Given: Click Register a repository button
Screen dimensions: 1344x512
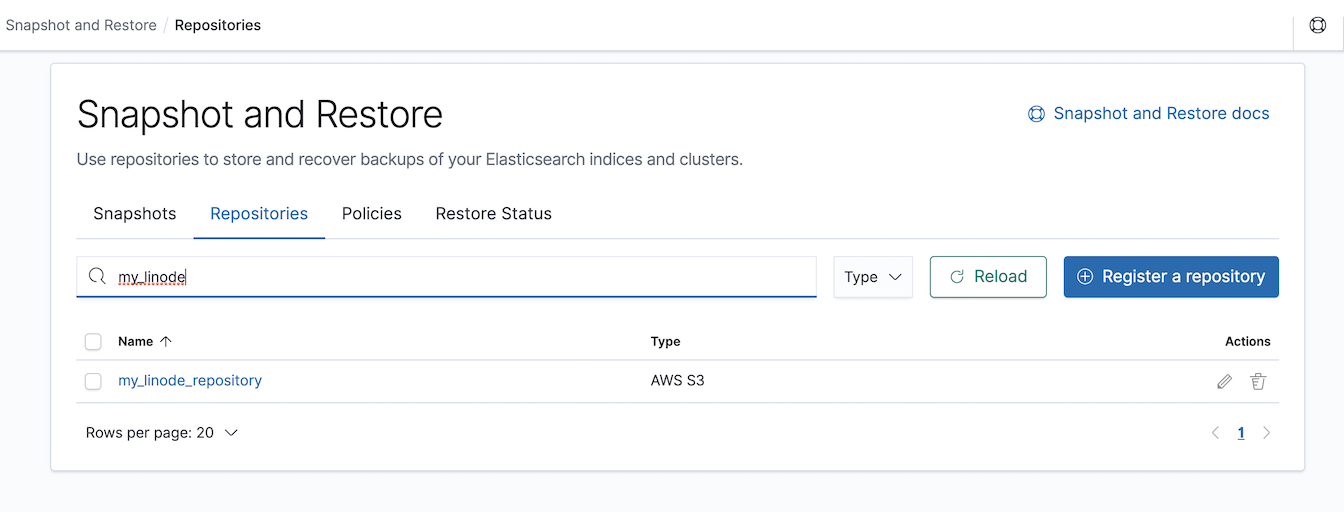Looking at the screenshot, I should point(1171,277).
